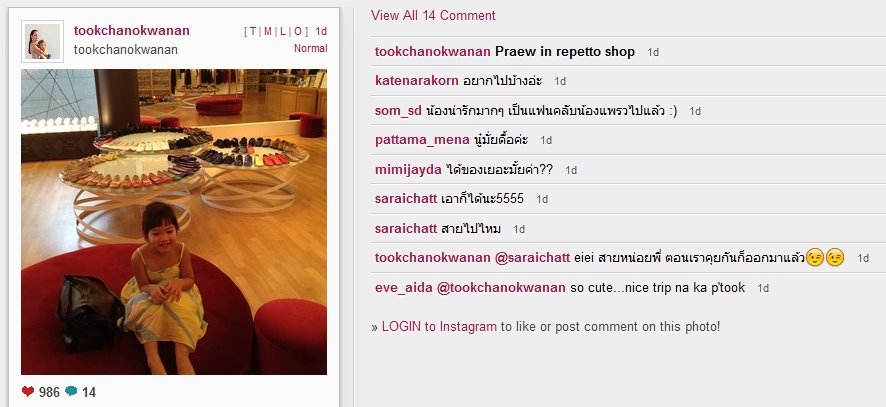
Task: Click the O size link
Action: tap(298, 32)
